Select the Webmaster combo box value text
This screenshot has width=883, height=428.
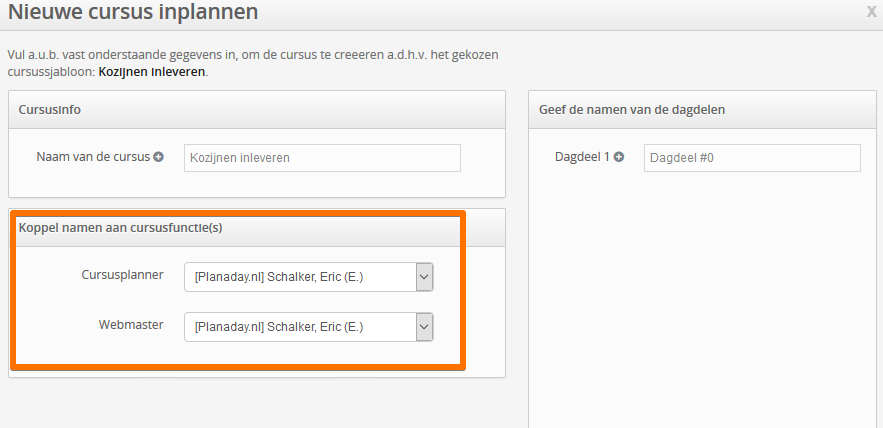(279, 327)
